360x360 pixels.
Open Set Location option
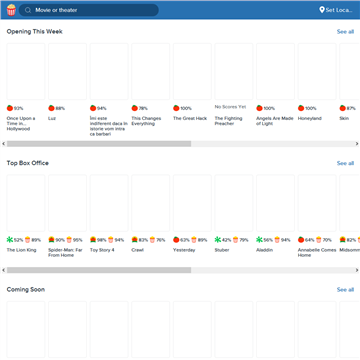pyautogui.click(x=336, y=10)
